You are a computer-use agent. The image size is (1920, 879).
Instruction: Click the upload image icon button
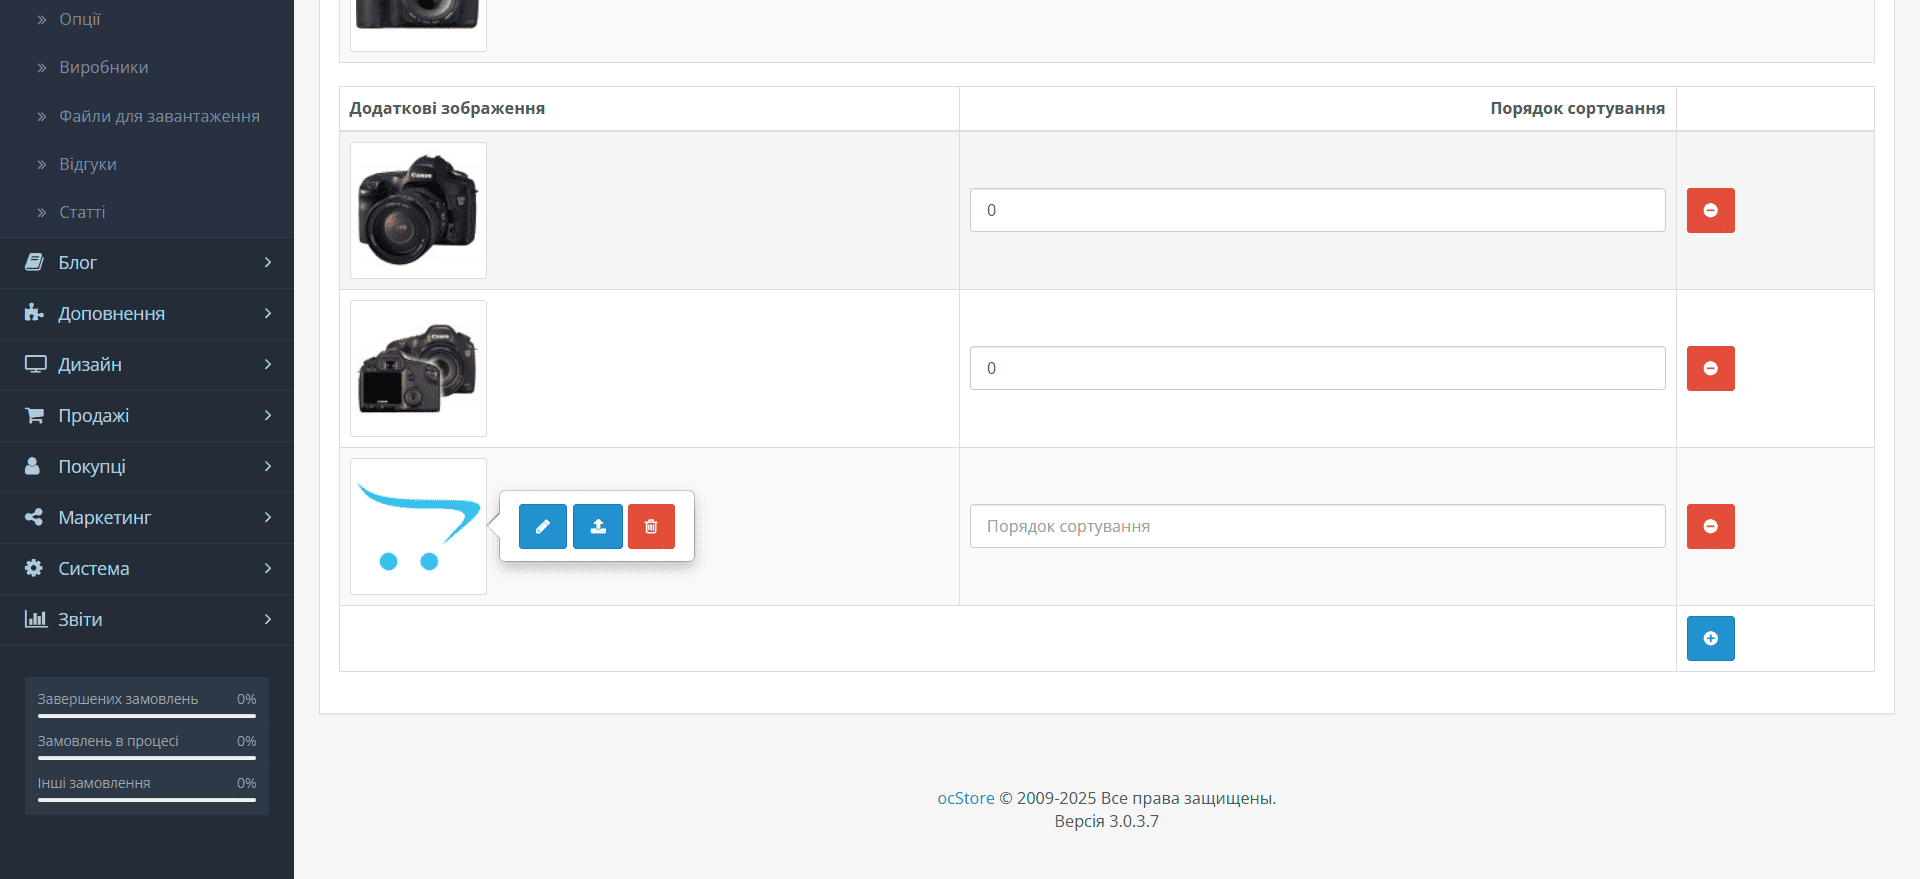pos(598,526)
